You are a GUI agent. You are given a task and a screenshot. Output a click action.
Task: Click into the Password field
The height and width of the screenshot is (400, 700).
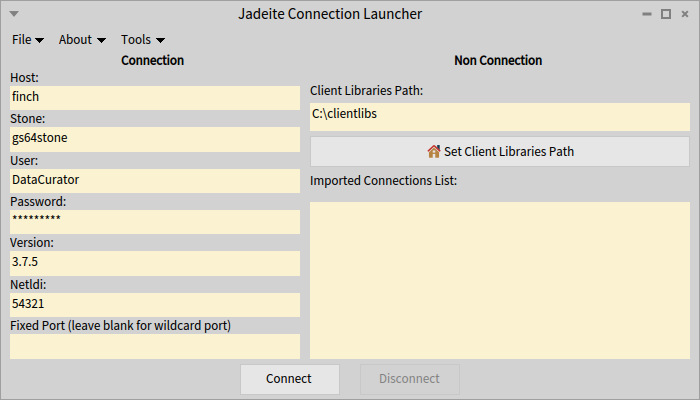tap(154, 221)
